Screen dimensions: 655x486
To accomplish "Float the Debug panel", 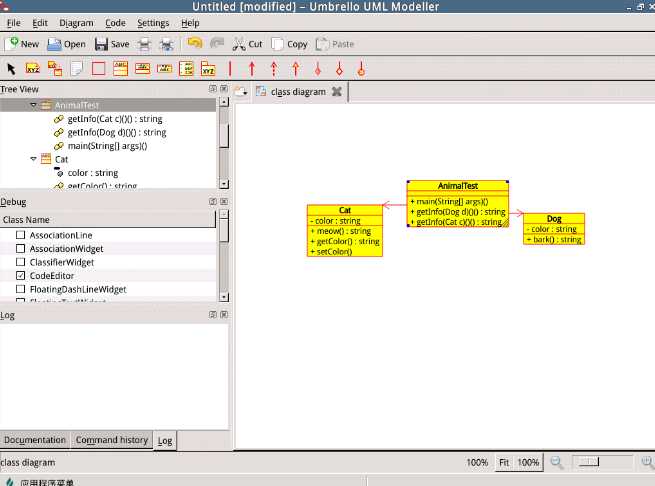I will (x=213, y=201).
